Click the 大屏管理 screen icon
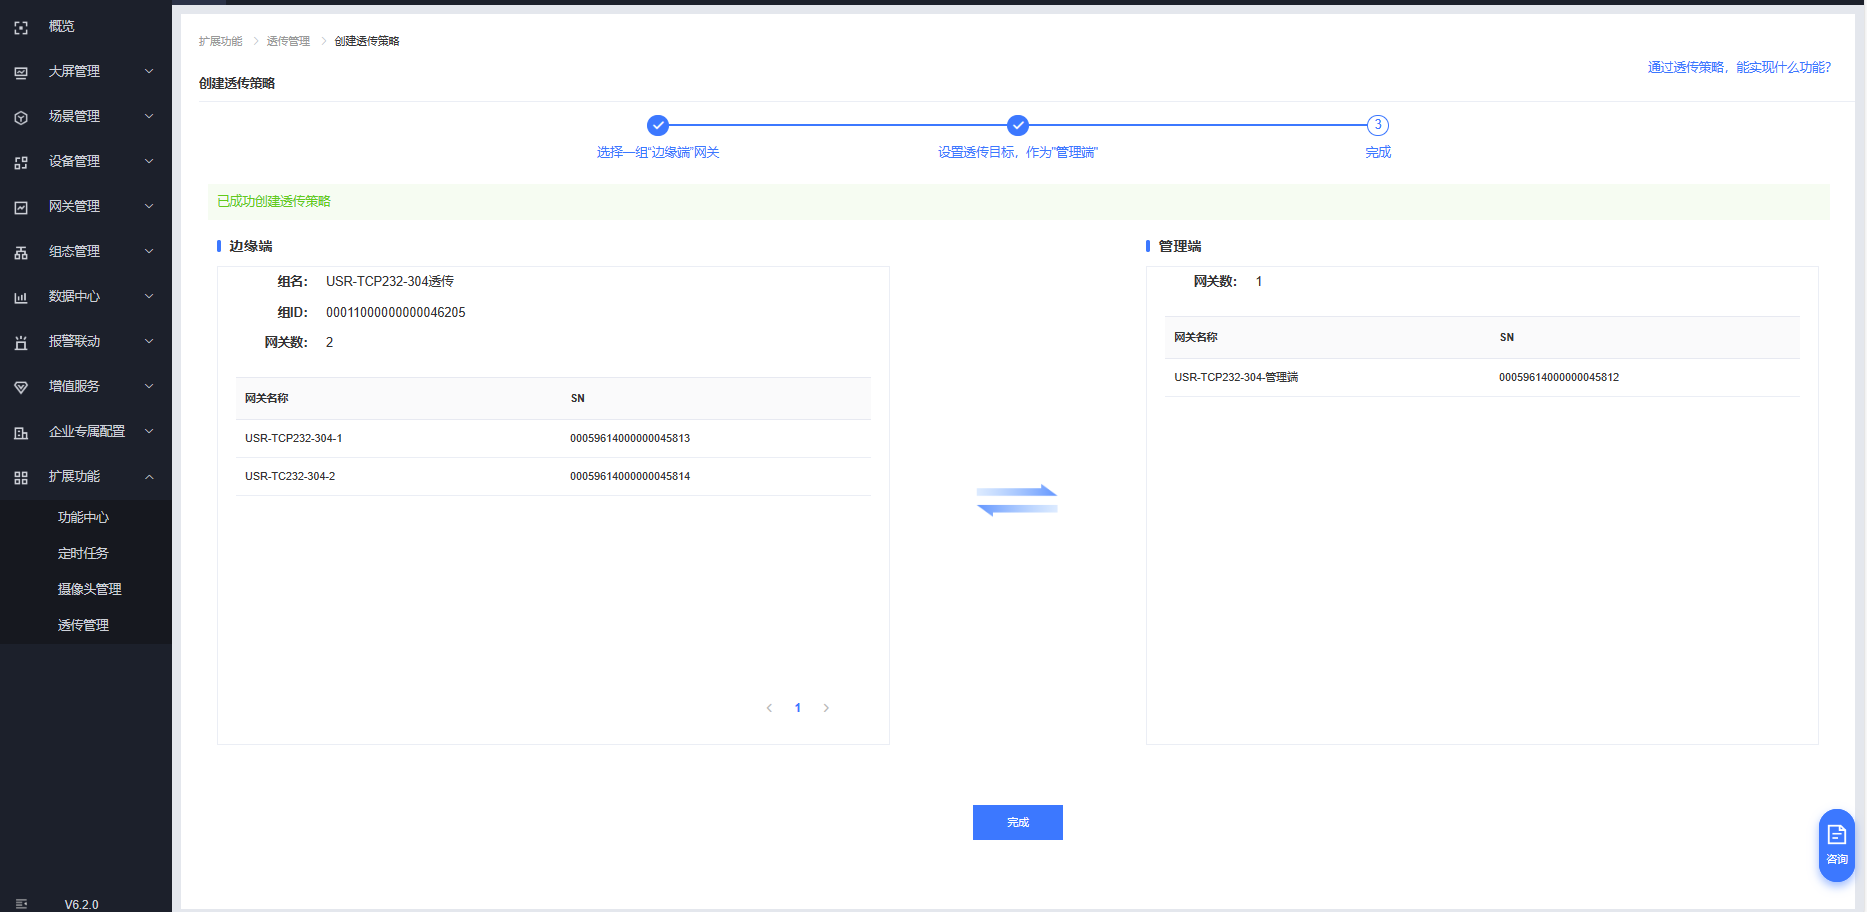This screenshot has width=1867, height=912. tap(21, 72)
